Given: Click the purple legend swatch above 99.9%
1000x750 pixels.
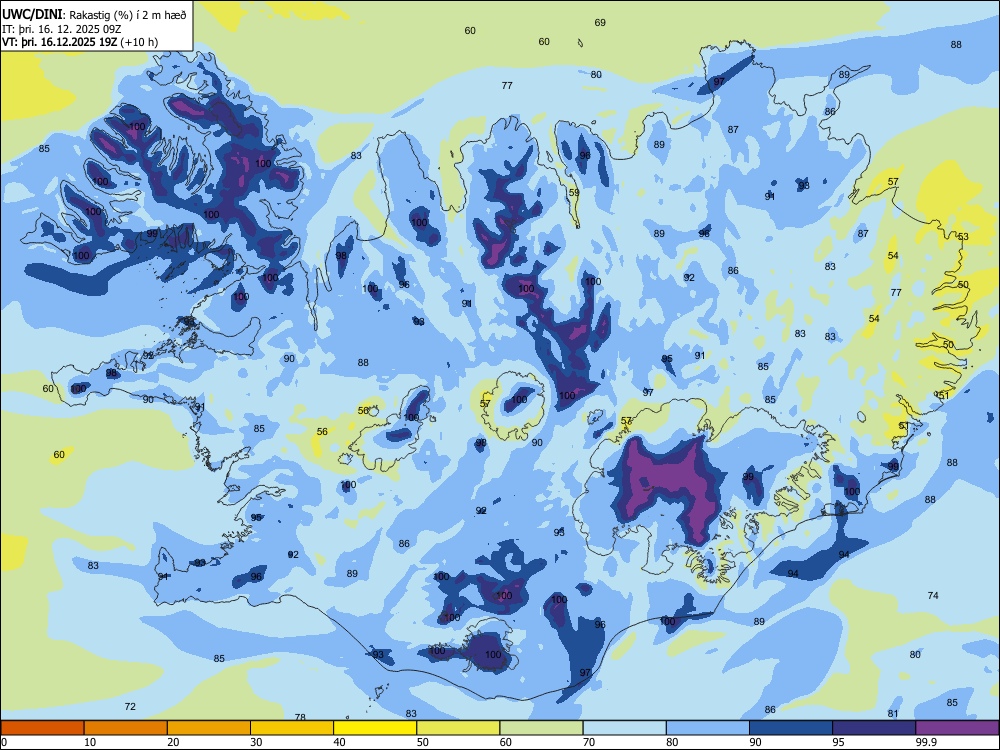Looking at the screenshot, I should coord(957,728).
